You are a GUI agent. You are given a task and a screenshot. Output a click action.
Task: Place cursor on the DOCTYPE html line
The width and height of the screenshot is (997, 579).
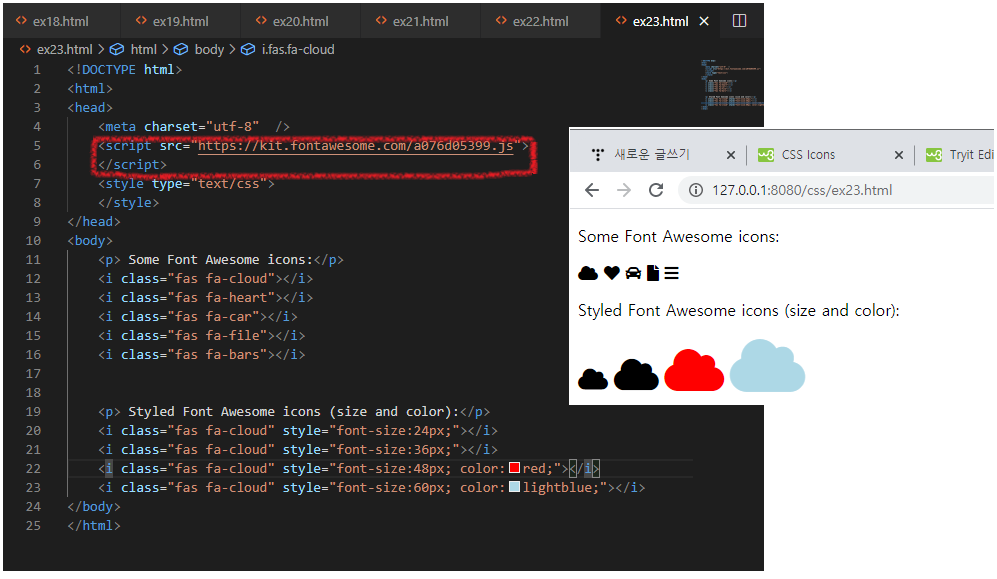tap(125, 69)
